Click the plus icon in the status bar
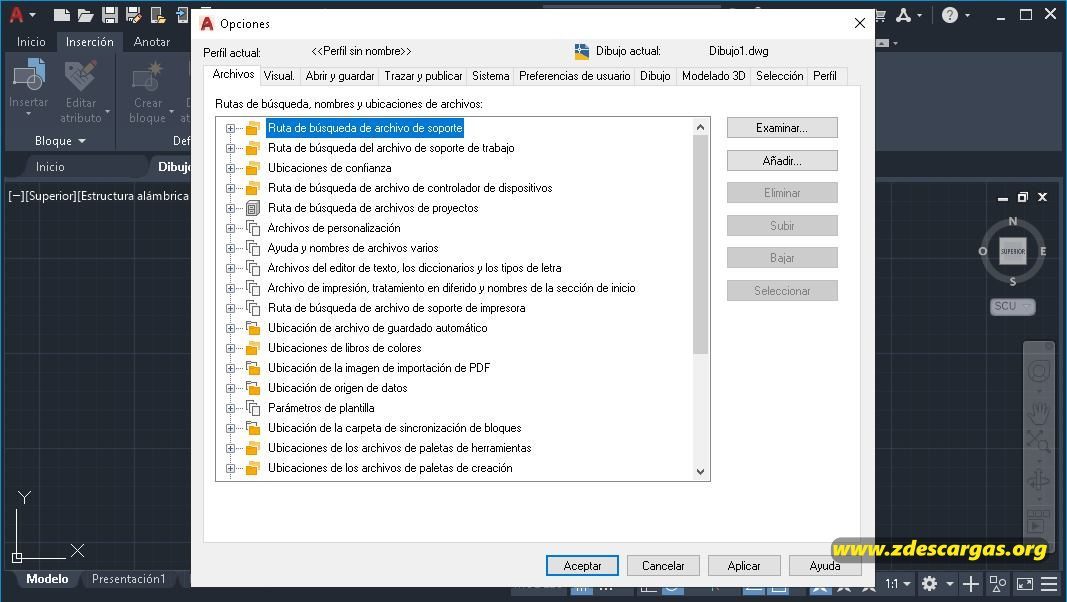 (971, 584)
